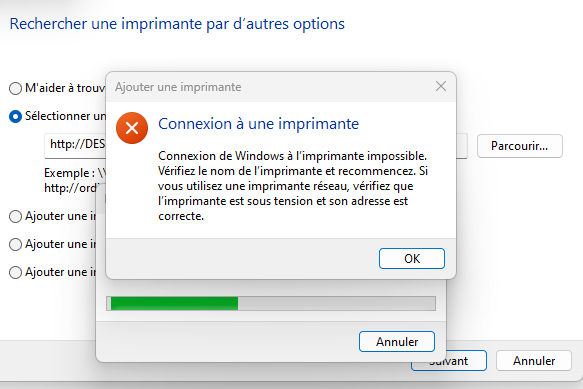Click the Rechercher une imprimante page heading

tap(177, 24)
